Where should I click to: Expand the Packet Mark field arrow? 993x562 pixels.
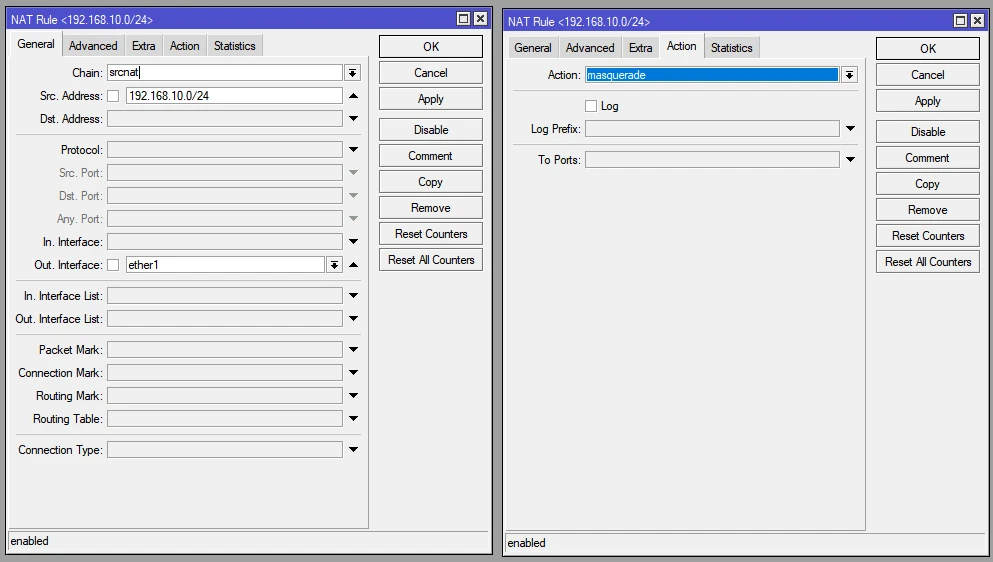click(x=353, y=350)
